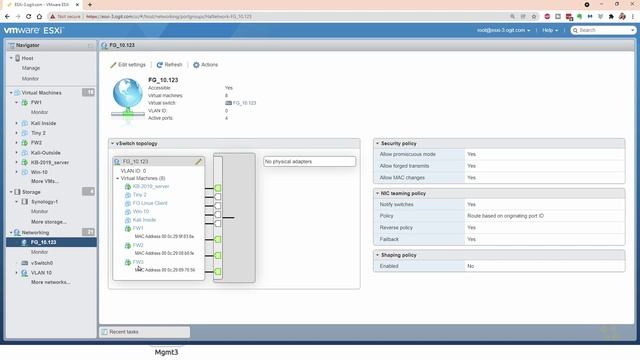Click green port for KB-2019_server

218,188
